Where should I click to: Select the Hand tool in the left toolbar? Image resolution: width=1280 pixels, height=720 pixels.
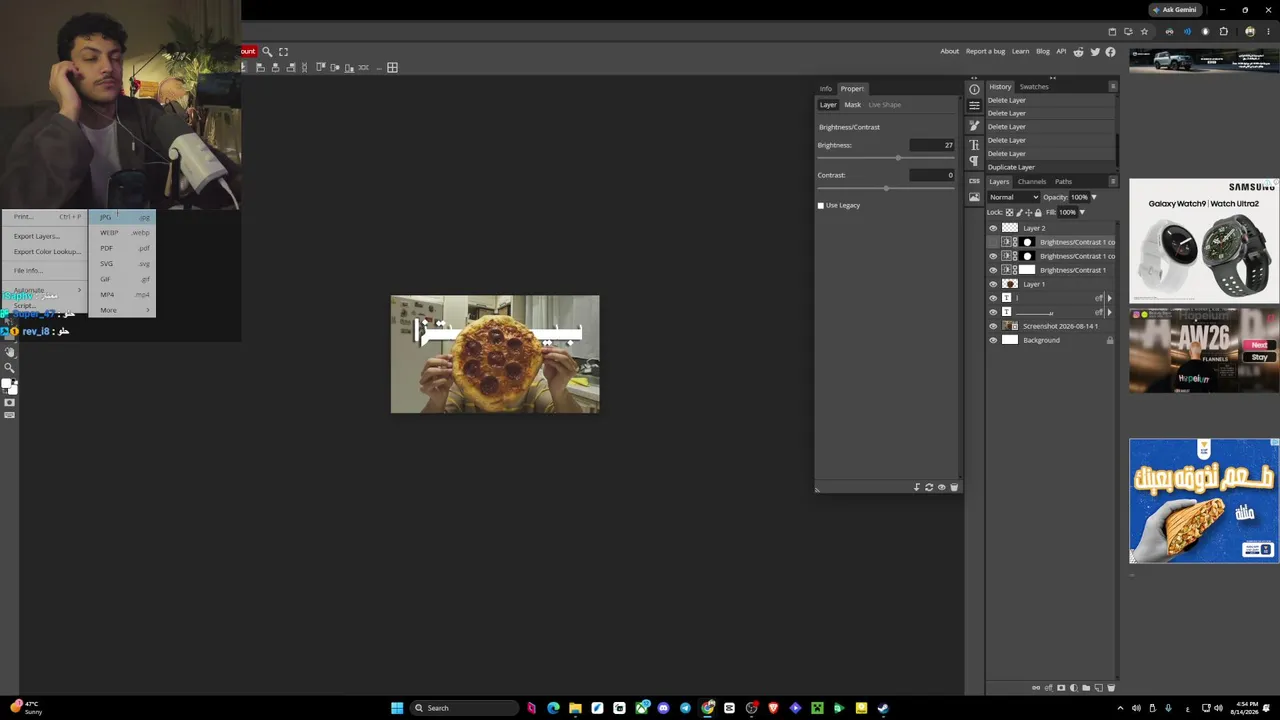[10, 352]
